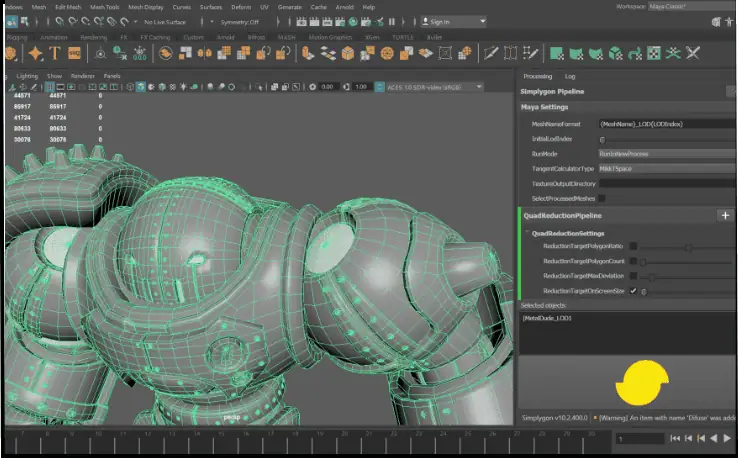The height and width of the screenshot is (458, 738).
Task: Adjust the ReductionTargetPolygonRatio slider
Action: point(690,246)
